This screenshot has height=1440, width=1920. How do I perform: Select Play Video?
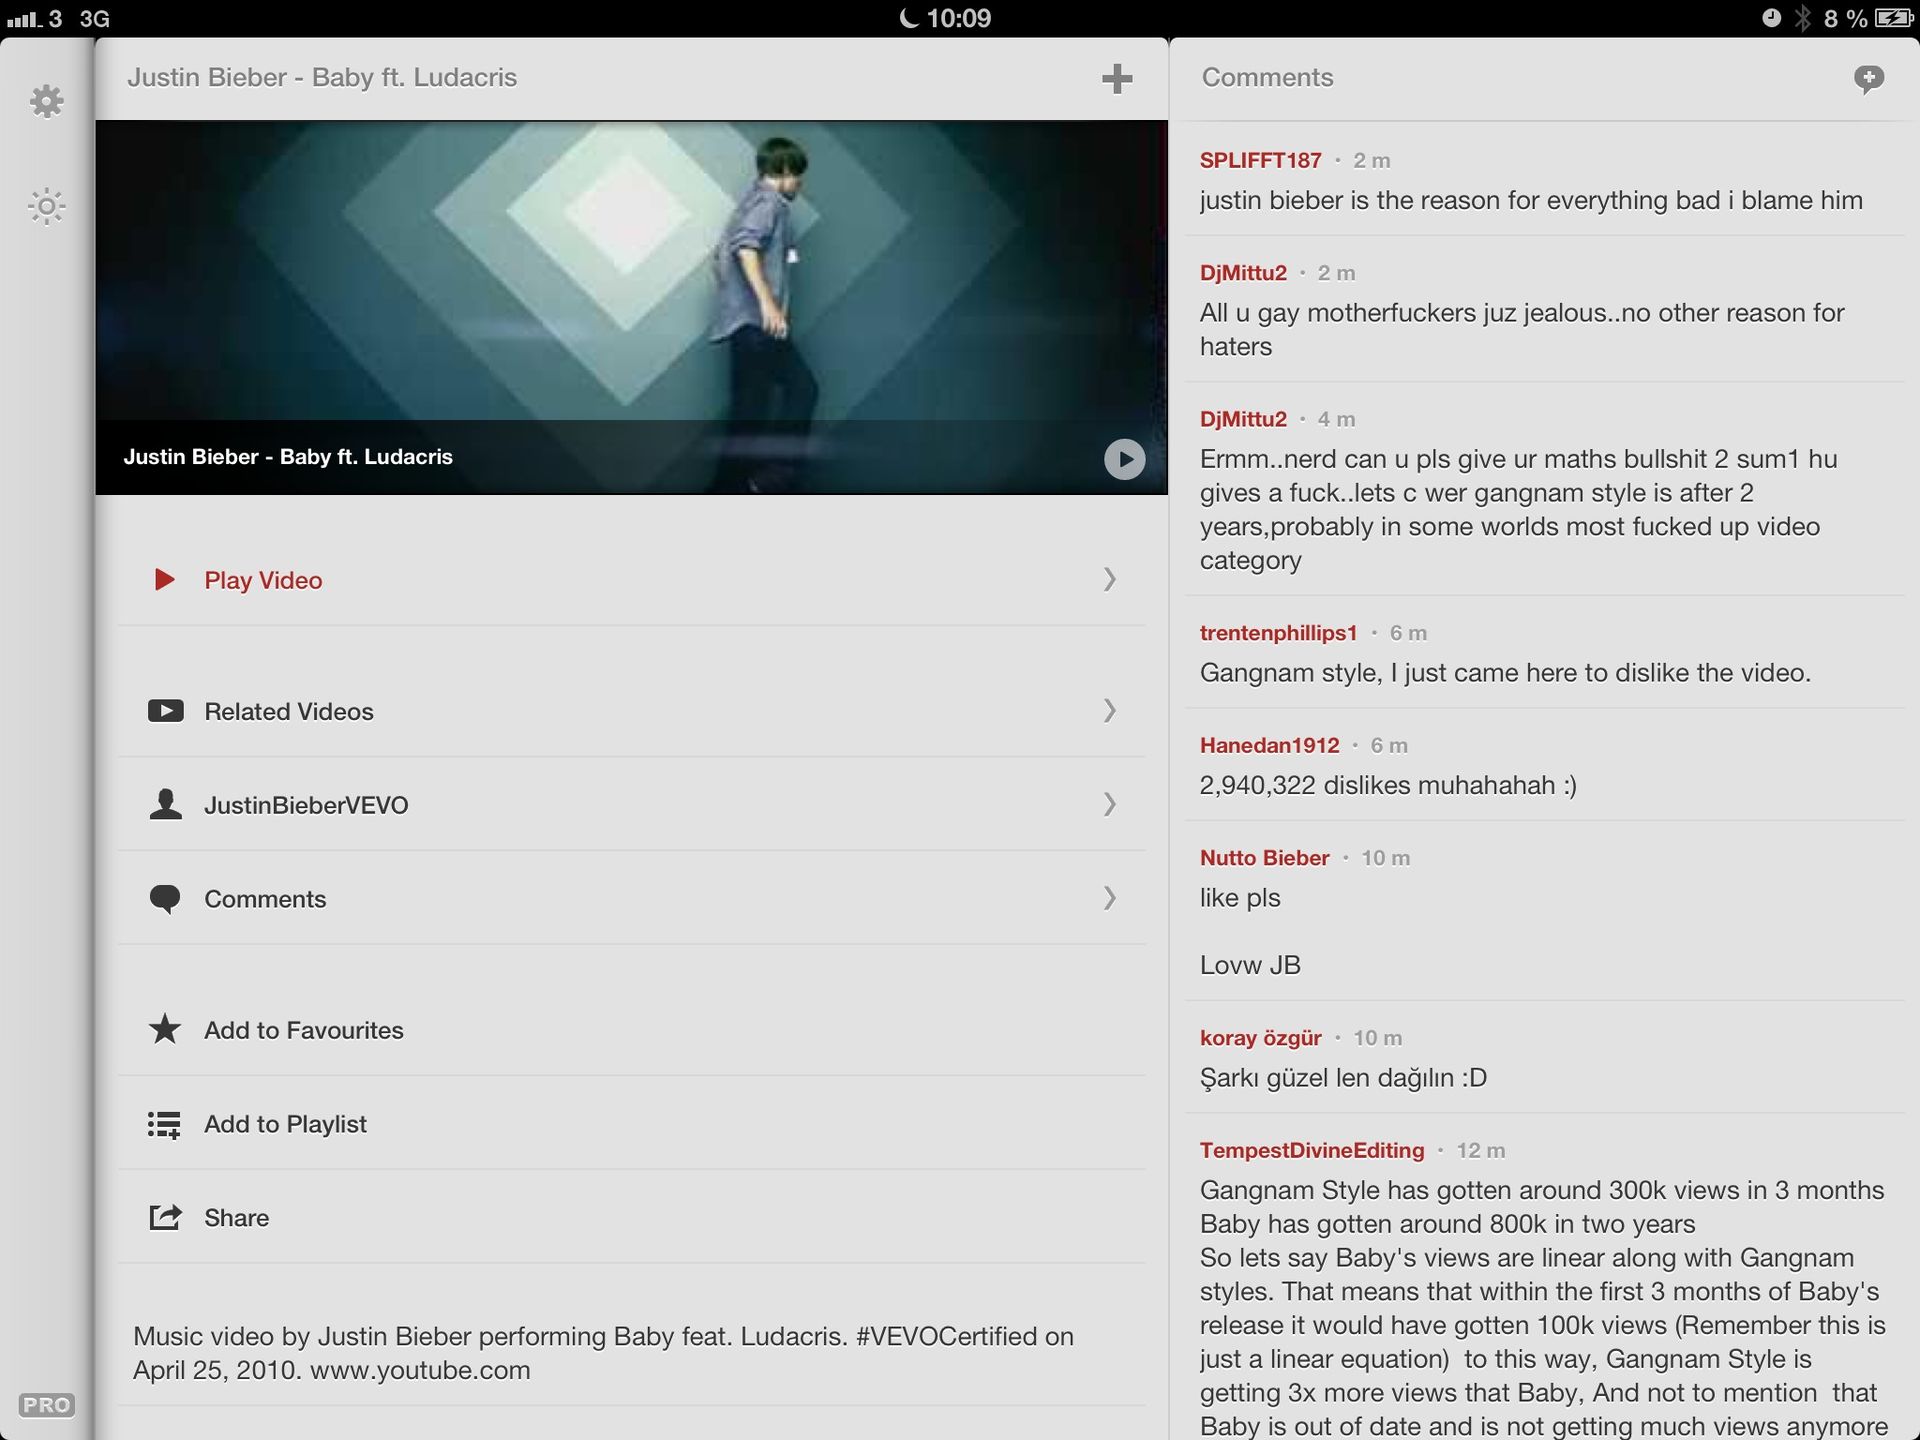pos(632,580)
